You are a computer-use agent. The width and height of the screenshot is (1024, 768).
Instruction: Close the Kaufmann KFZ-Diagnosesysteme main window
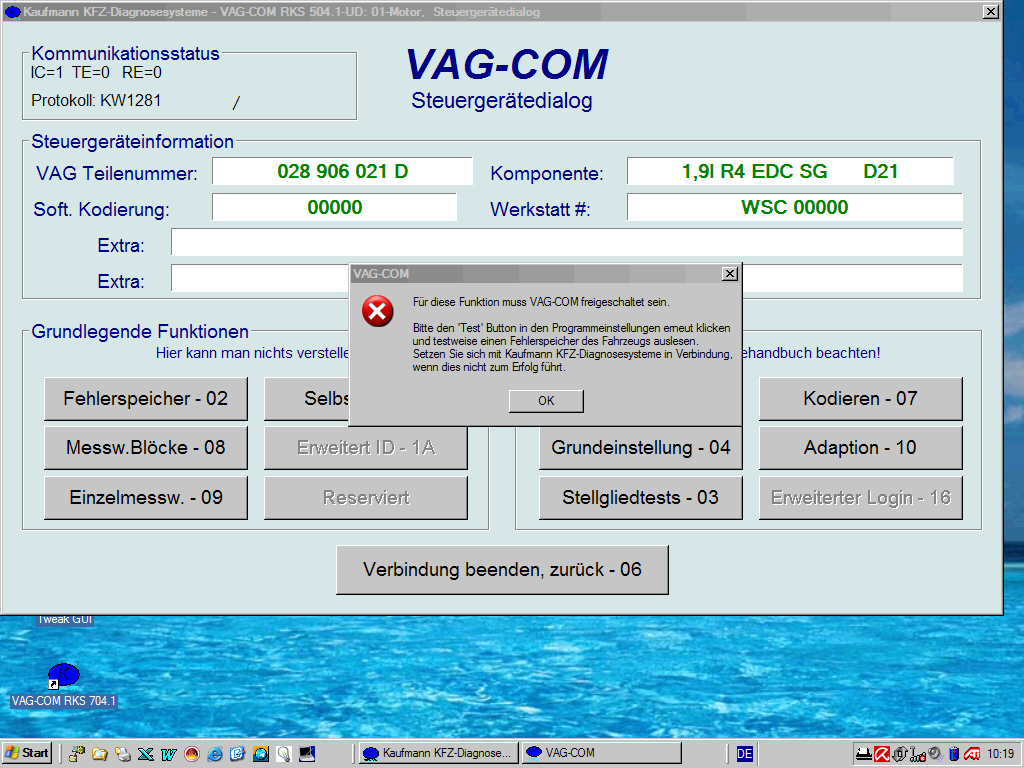pyautogui.click(x=991, y=12)
